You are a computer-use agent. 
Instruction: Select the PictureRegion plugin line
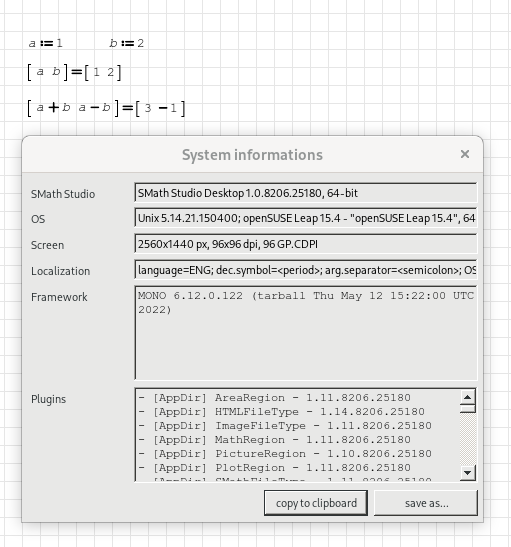(285, 454)
